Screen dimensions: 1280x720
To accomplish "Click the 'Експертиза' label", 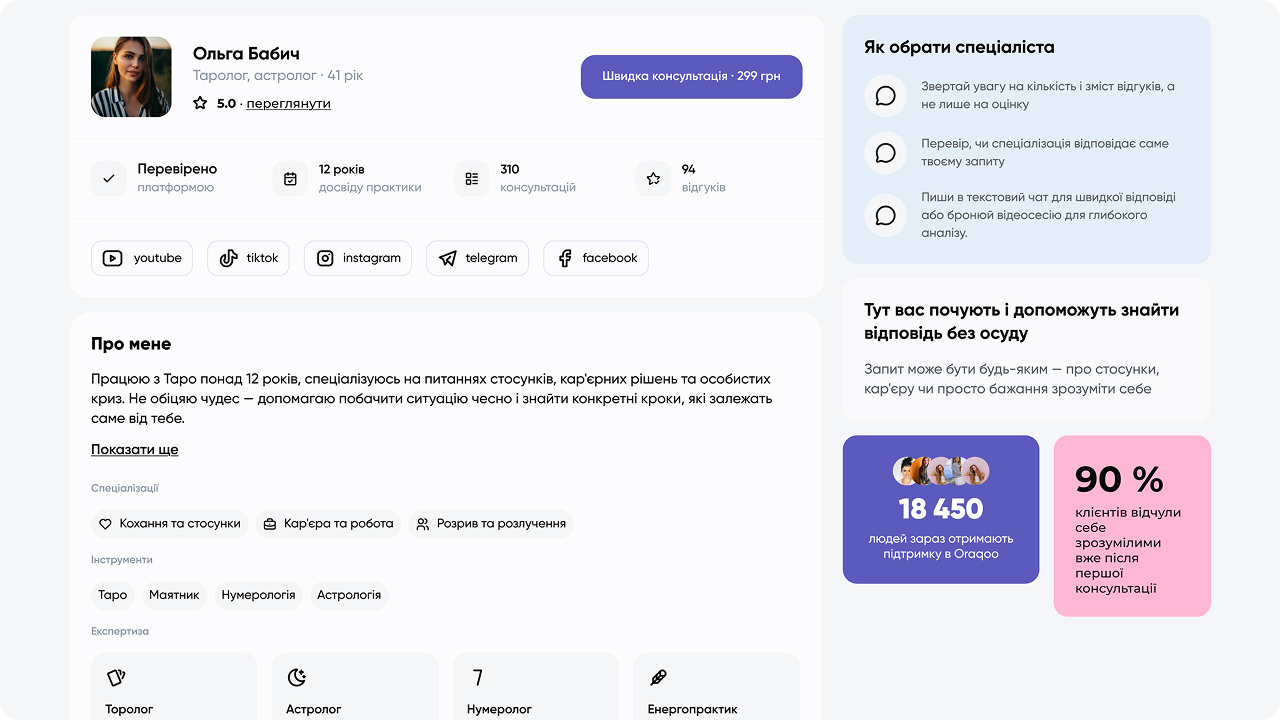I will pos(120,632).
